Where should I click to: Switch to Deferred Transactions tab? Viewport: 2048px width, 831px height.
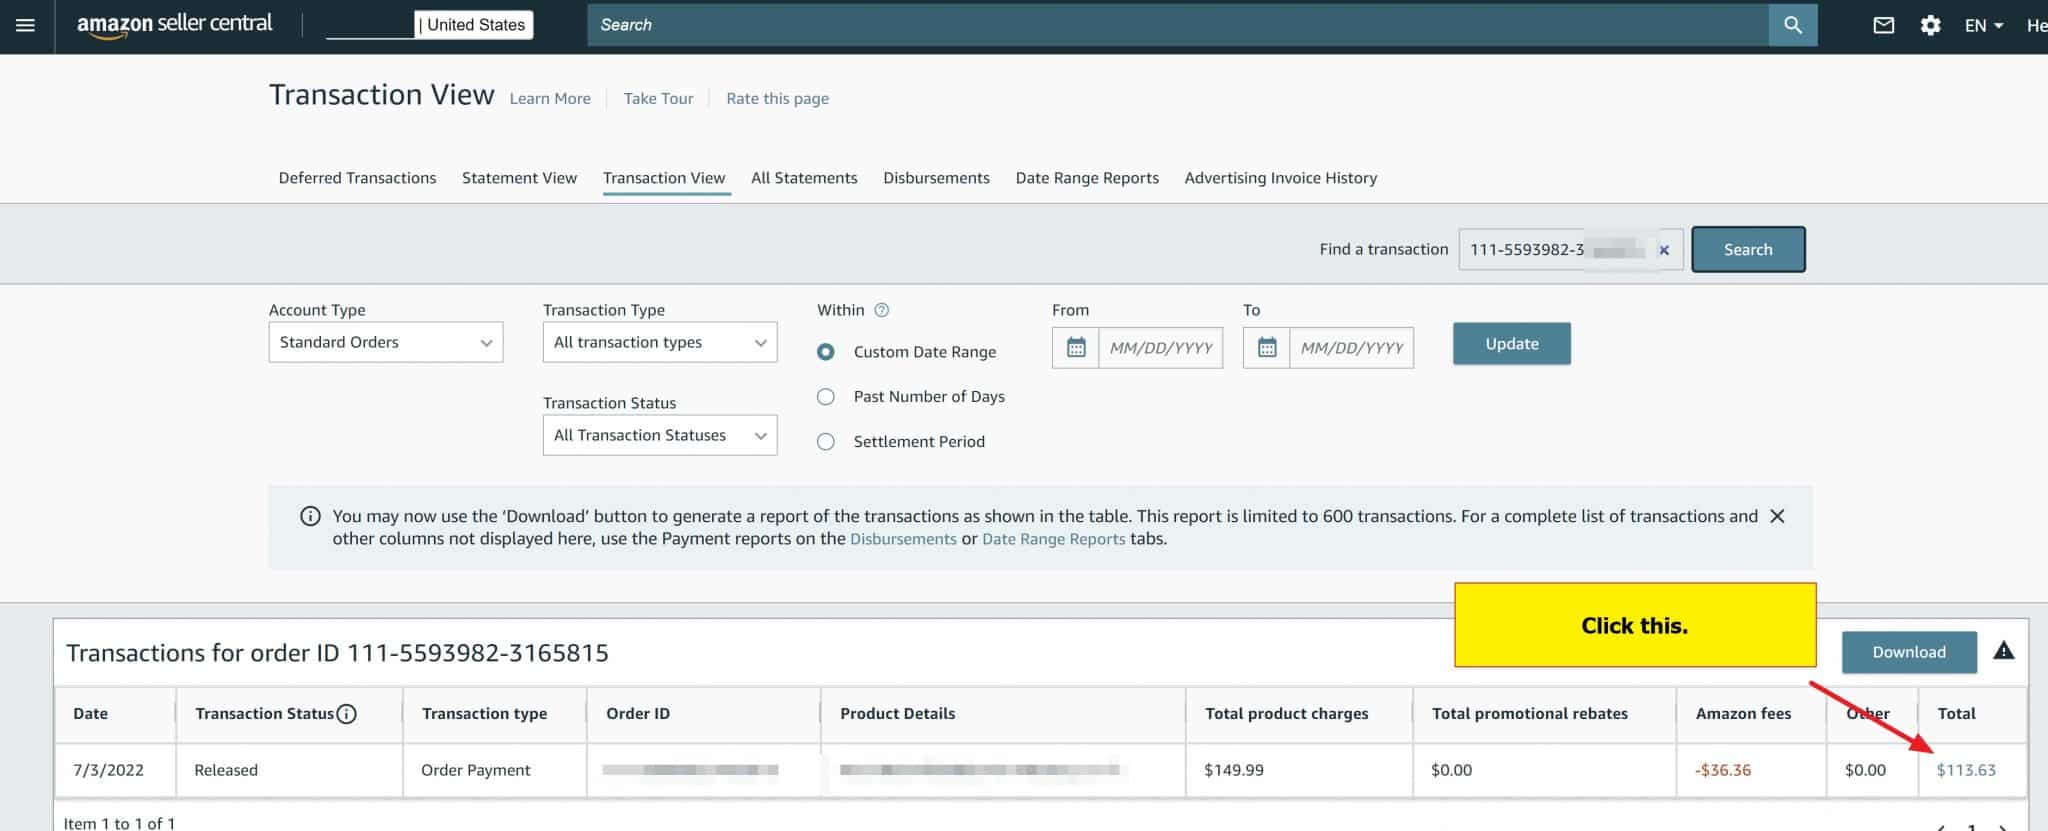pyautogui.click(x=357, y=178)
